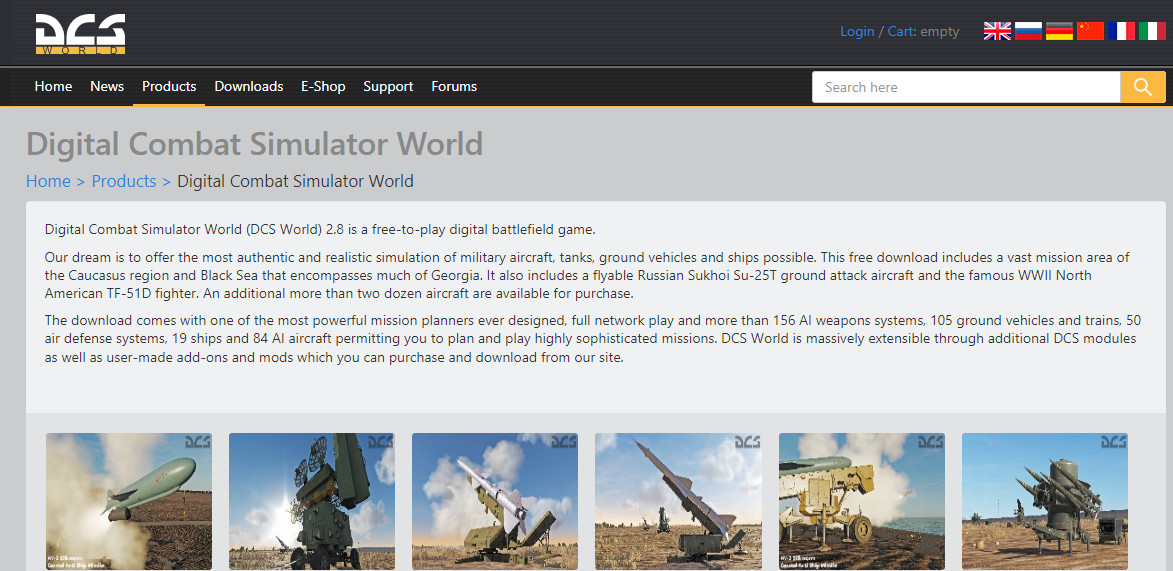The height and width of the screenshot is (571, 1173).
Task: Visit the Forums menu link
Action: [454, 86]
